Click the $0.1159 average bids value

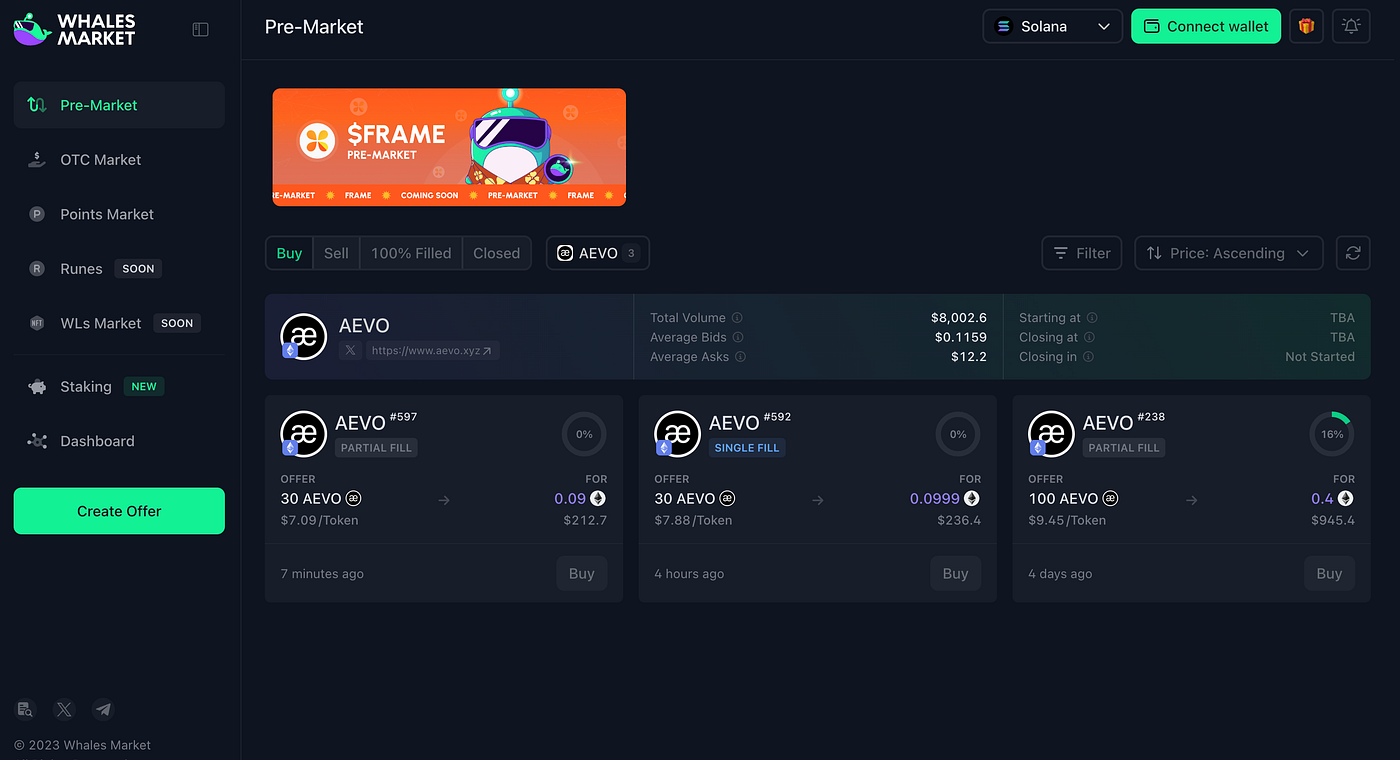(961, 337)
